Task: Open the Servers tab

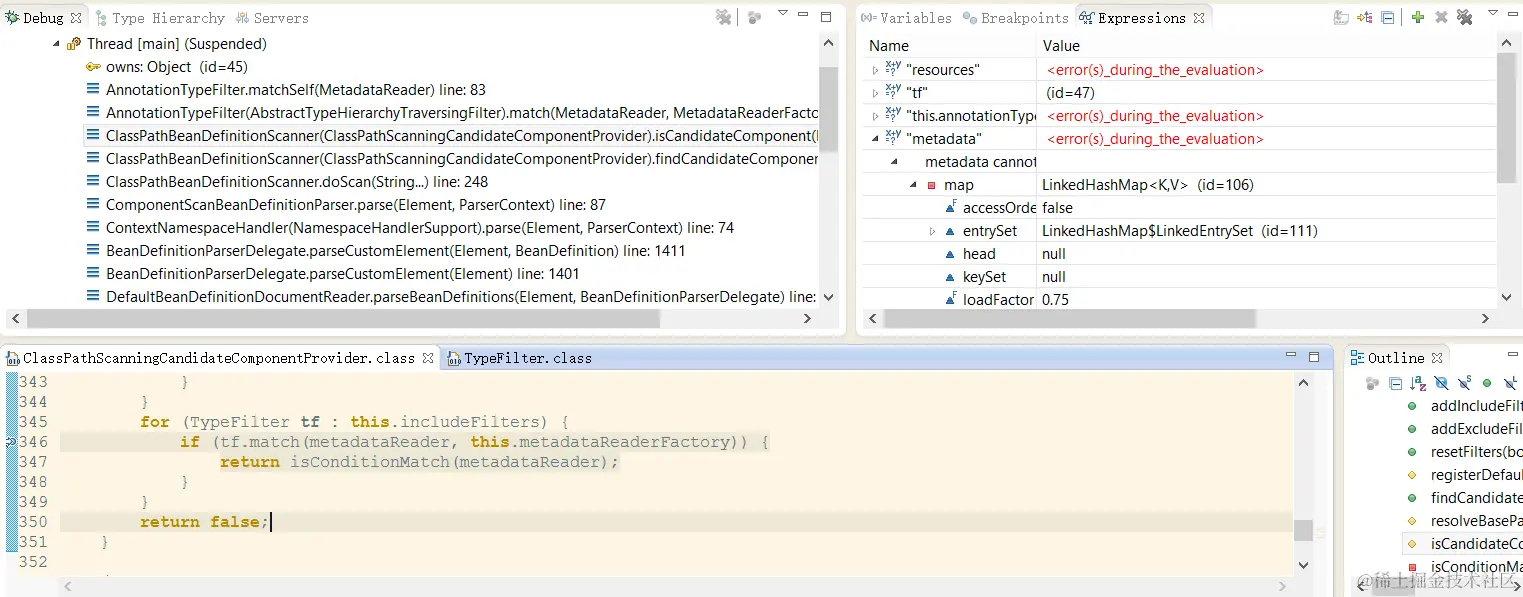Action: pos(272,18)
